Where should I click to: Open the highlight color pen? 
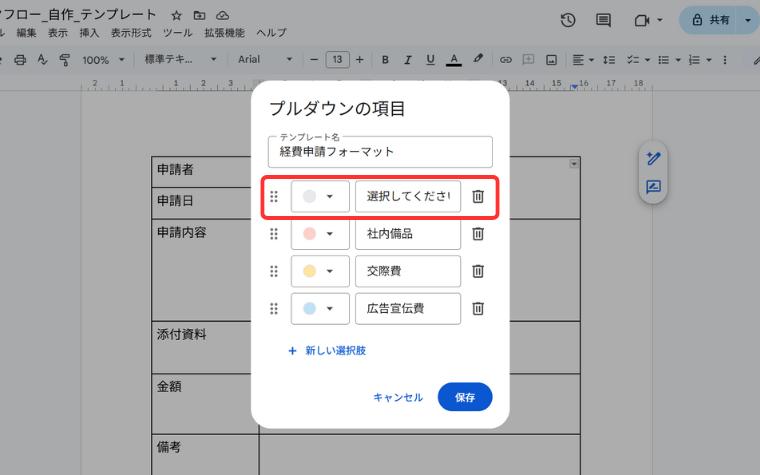pyautogui.click(x=478, y=59)
